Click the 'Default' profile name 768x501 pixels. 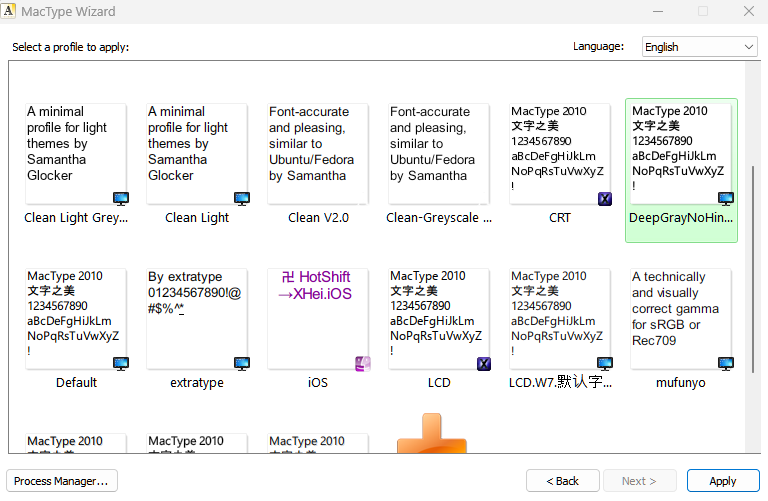[x=76, y=382]
